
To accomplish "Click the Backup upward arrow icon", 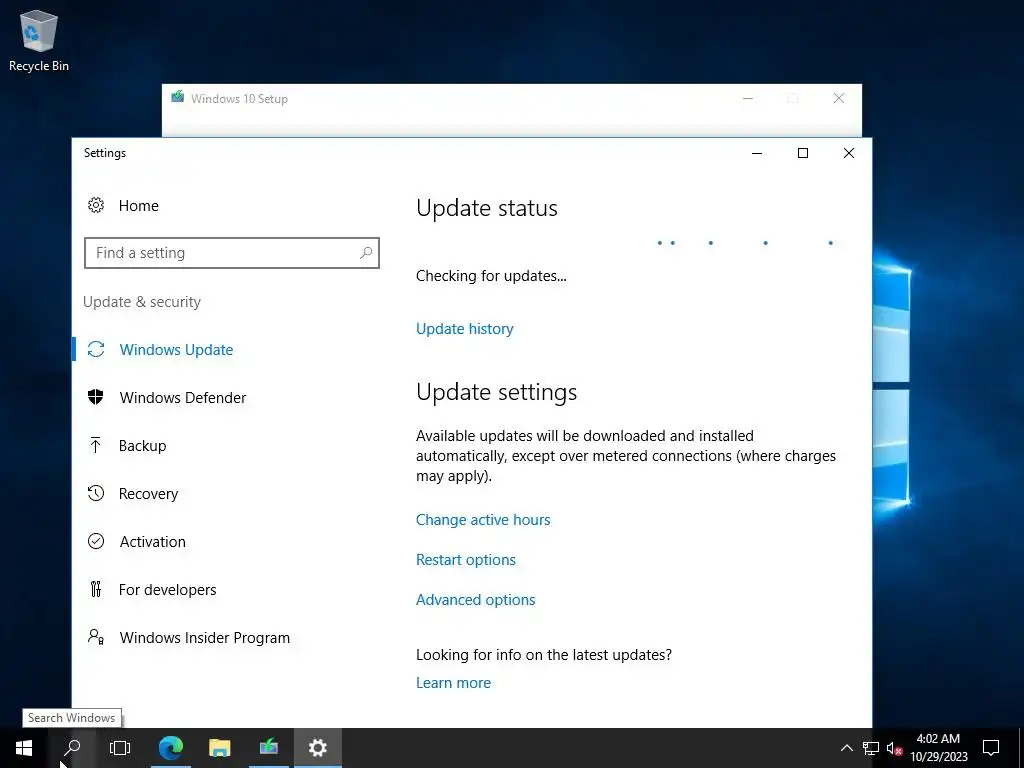I will [96, 445].
